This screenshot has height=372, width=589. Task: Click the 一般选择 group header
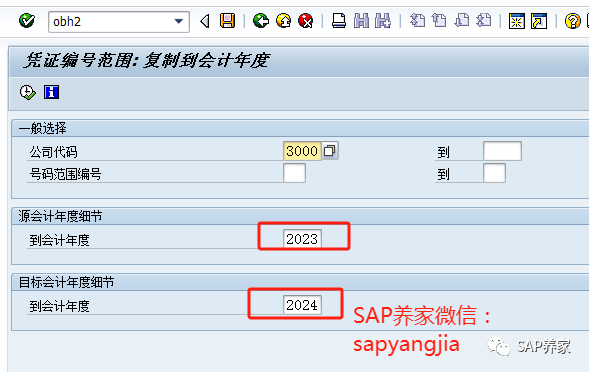tap(42, 129)
